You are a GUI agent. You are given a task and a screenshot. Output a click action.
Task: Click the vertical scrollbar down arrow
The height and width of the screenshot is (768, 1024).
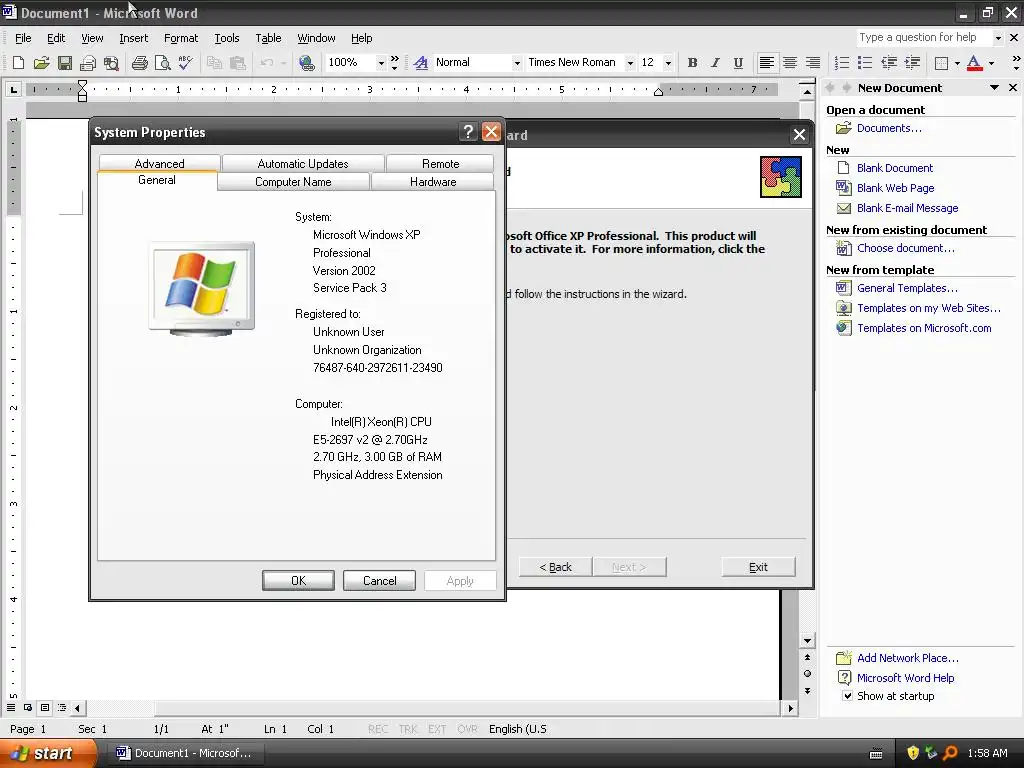tap(807, 641)
